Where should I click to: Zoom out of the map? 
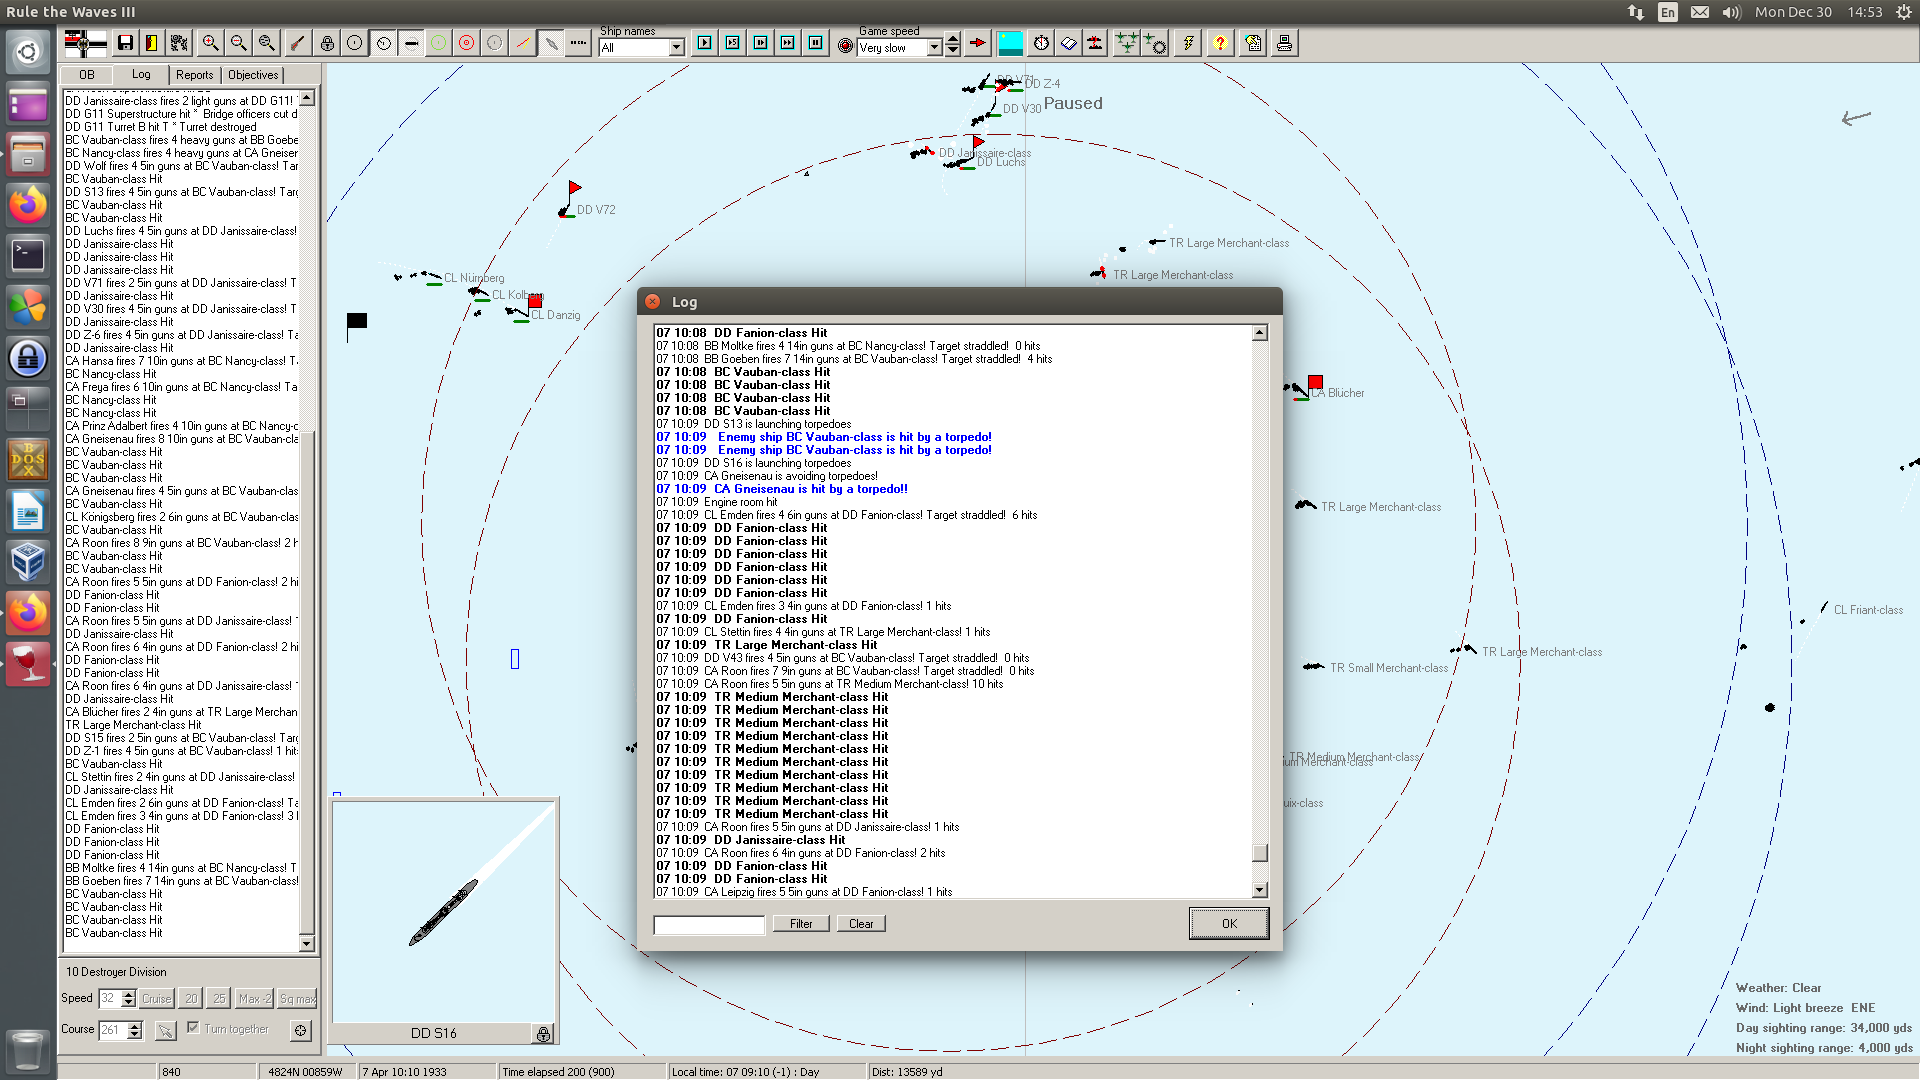pyautogui.click(x=238, y=43)
